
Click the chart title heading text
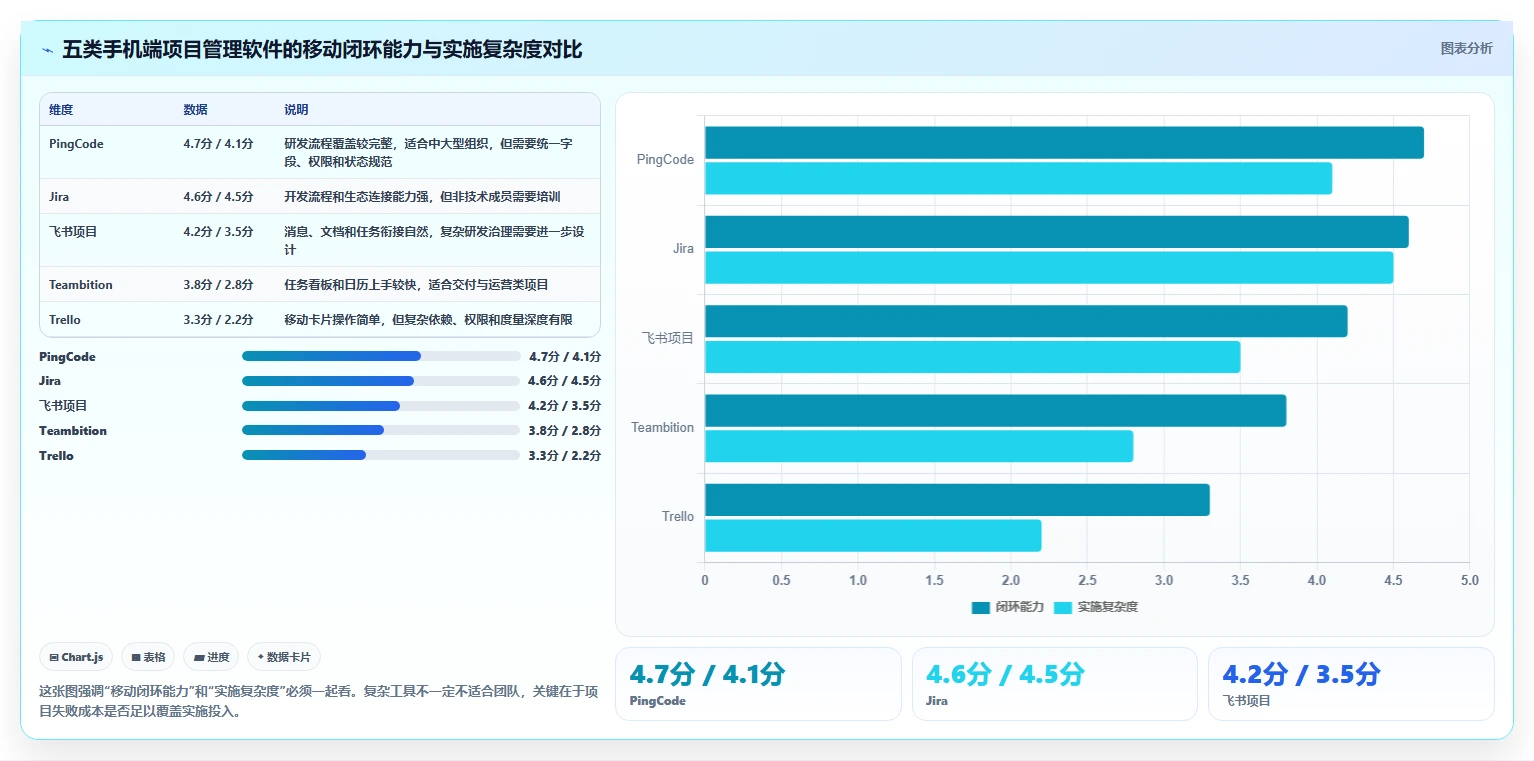322,50
